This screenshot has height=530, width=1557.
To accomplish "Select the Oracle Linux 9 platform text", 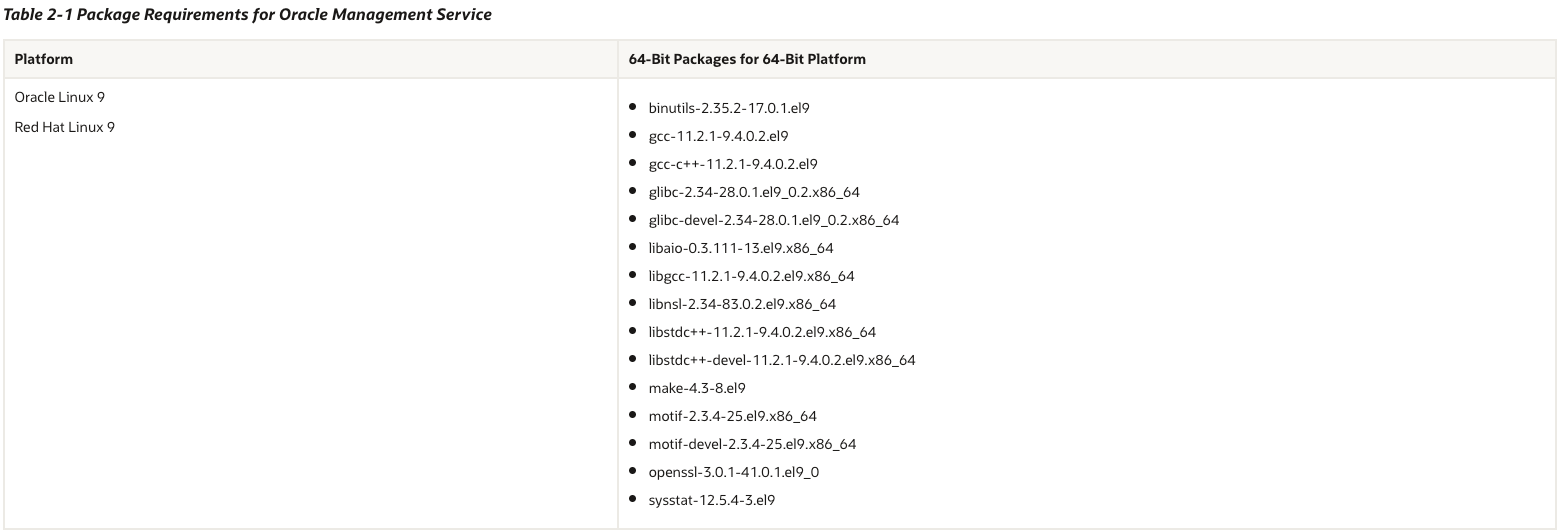I will coord(60,98).
